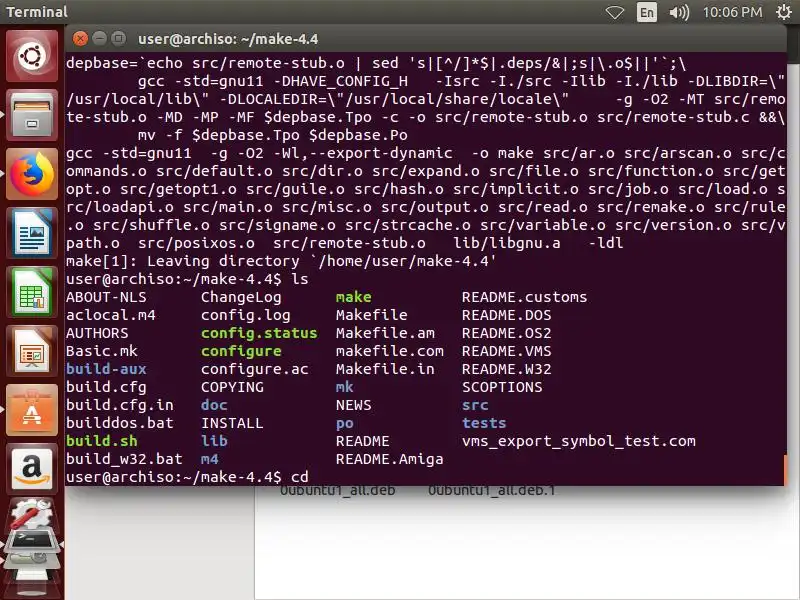The image size is (800, 600).
Task: Click 'README.DOS' file name
Action: tap(507, 315)
